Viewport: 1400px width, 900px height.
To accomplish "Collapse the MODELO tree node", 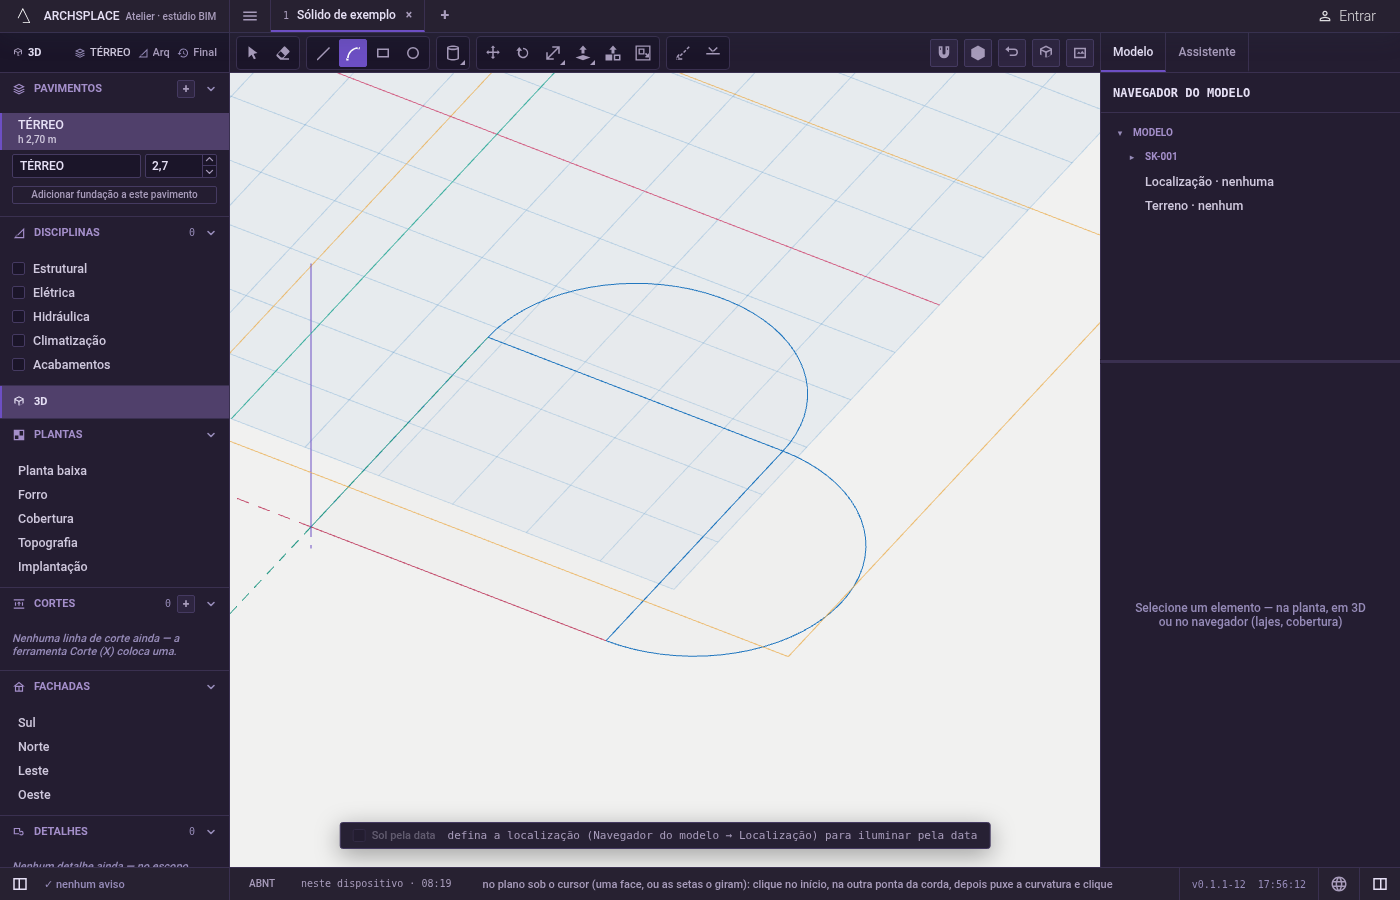I will [x=1119, y=133].
